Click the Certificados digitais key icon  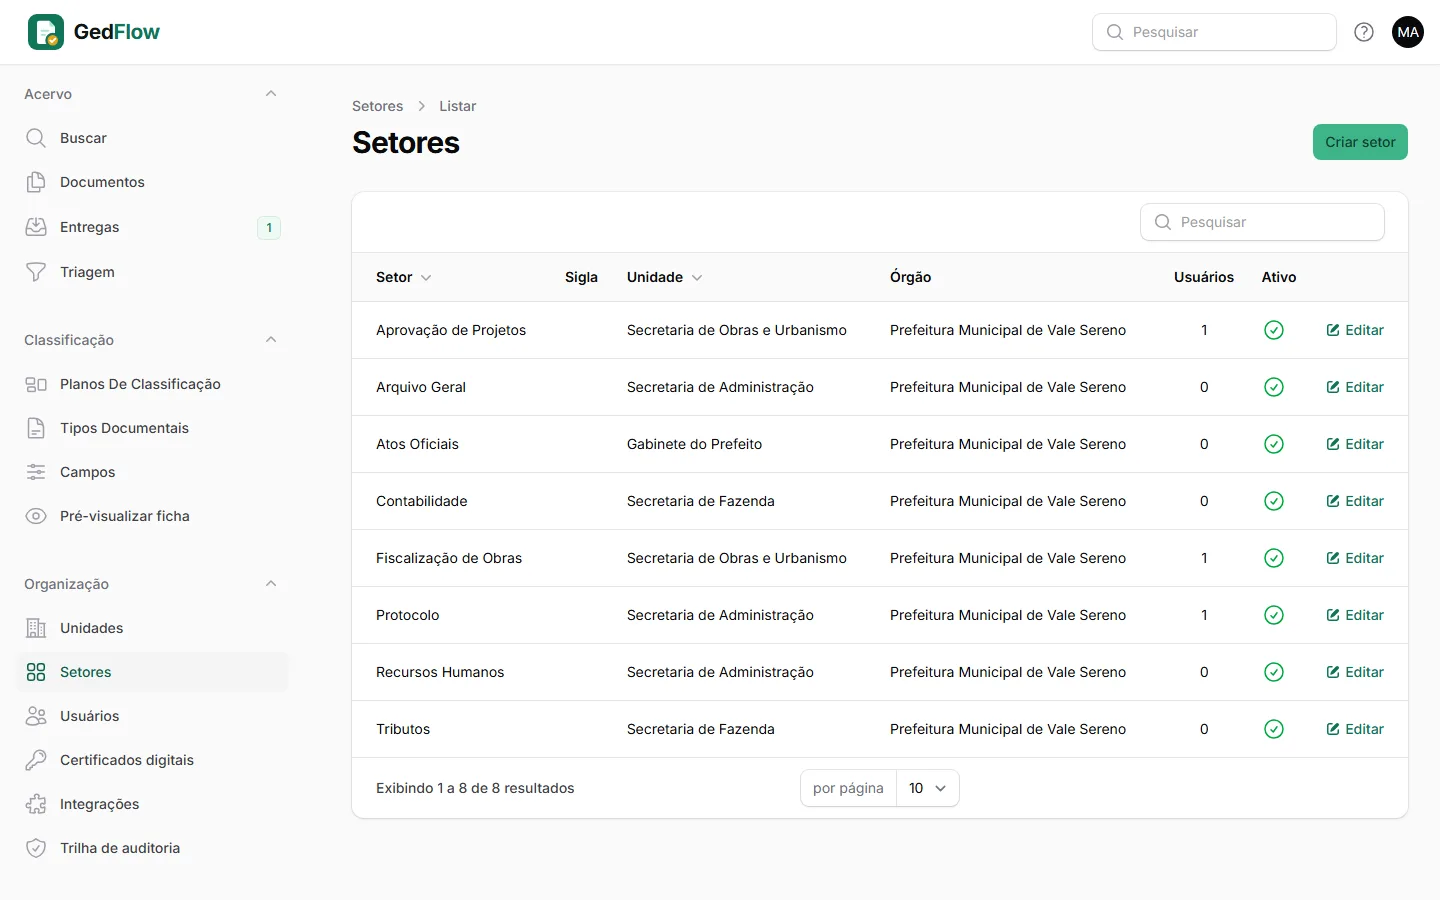(x=36, y=760)
